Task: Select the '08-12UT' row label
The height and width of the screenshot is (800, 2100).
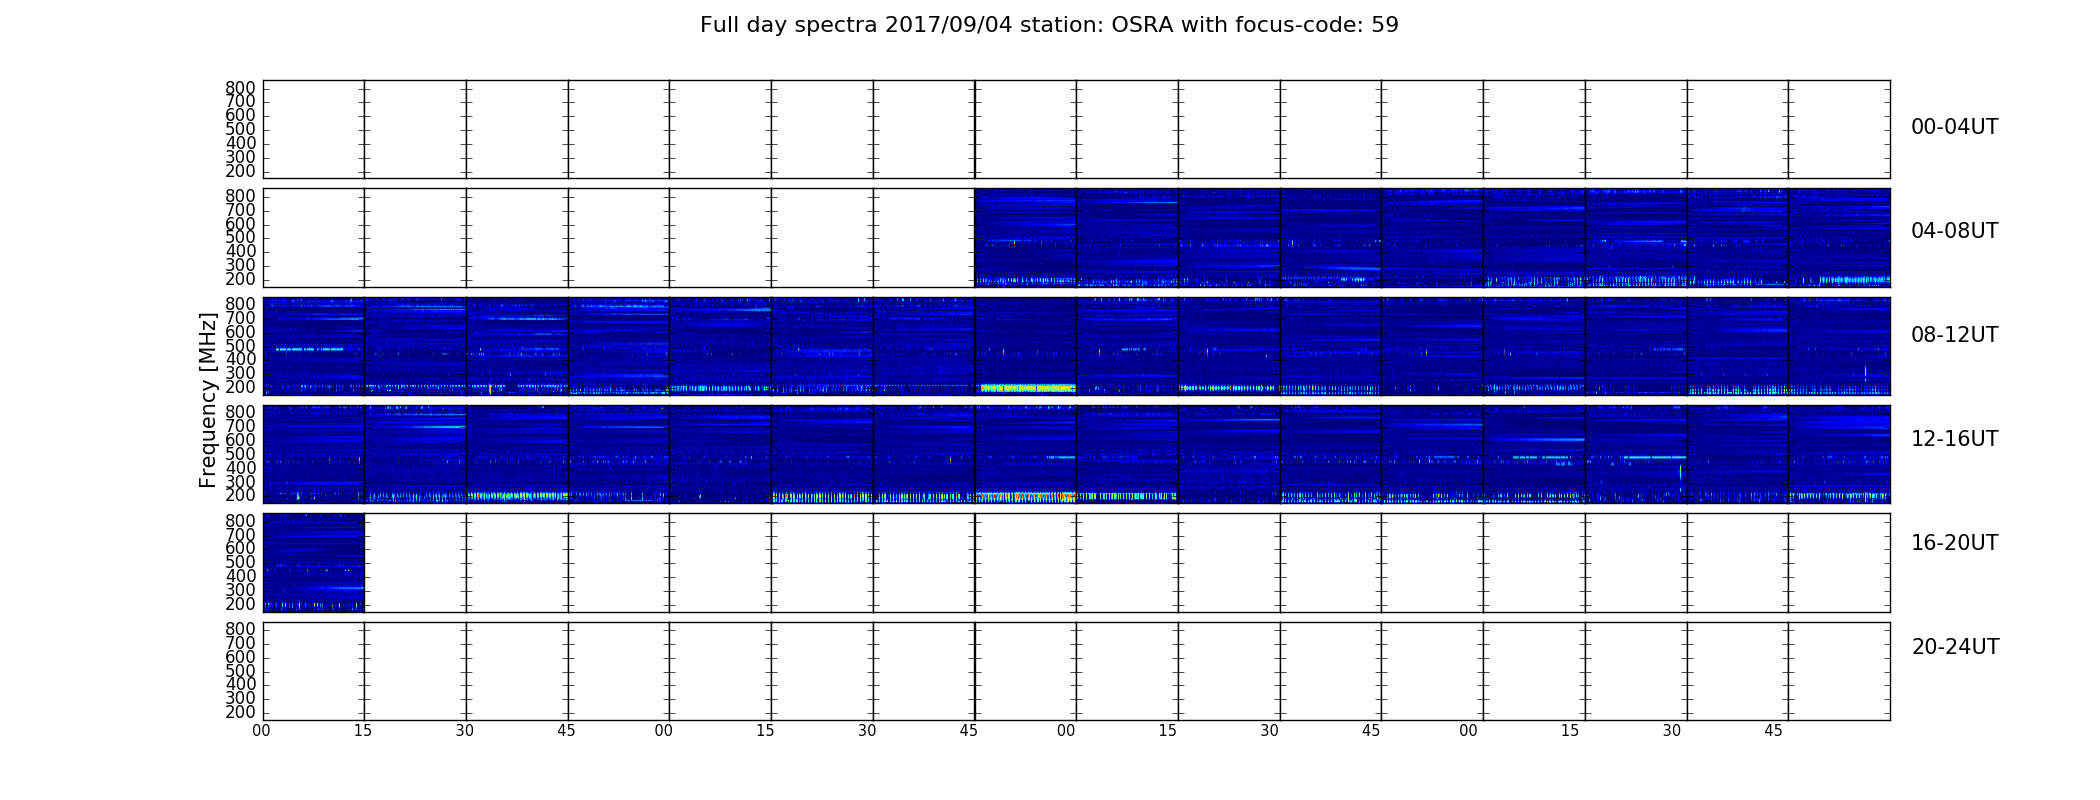Action: coord(1955,335)
